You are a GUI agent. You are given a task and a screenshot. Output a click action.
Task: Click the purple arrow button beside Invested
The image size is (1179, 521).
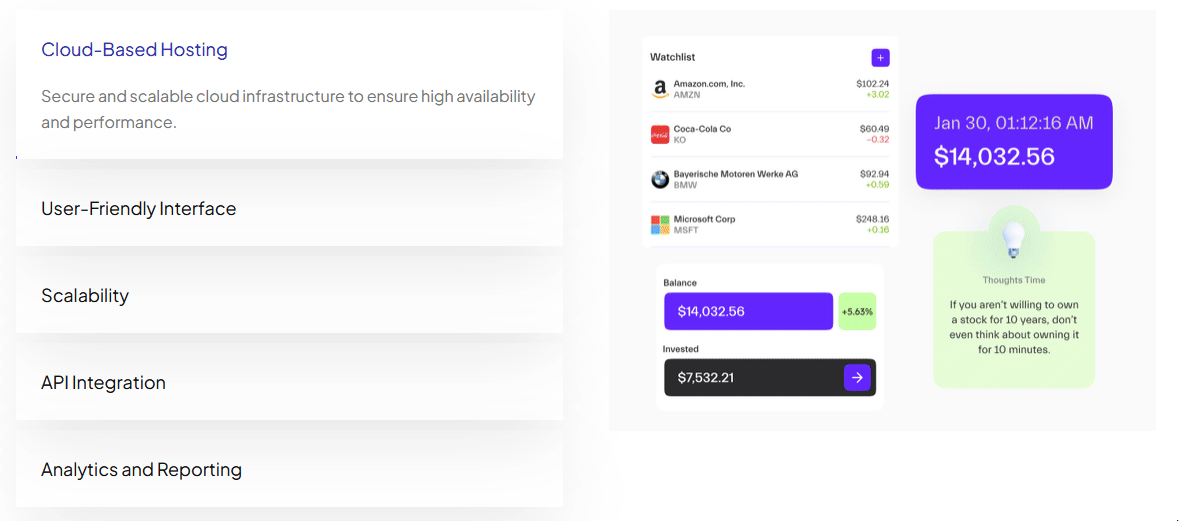coord(857,377)
